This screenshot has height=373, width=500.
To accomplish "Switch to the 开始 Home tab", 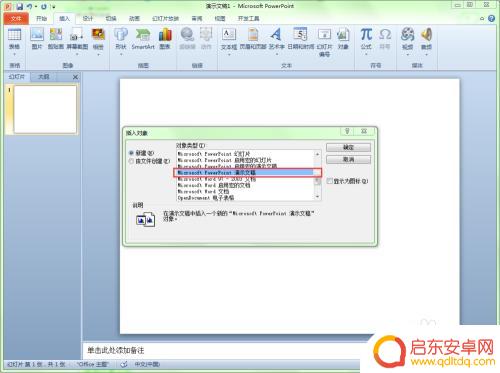I will tap(41, 18).
